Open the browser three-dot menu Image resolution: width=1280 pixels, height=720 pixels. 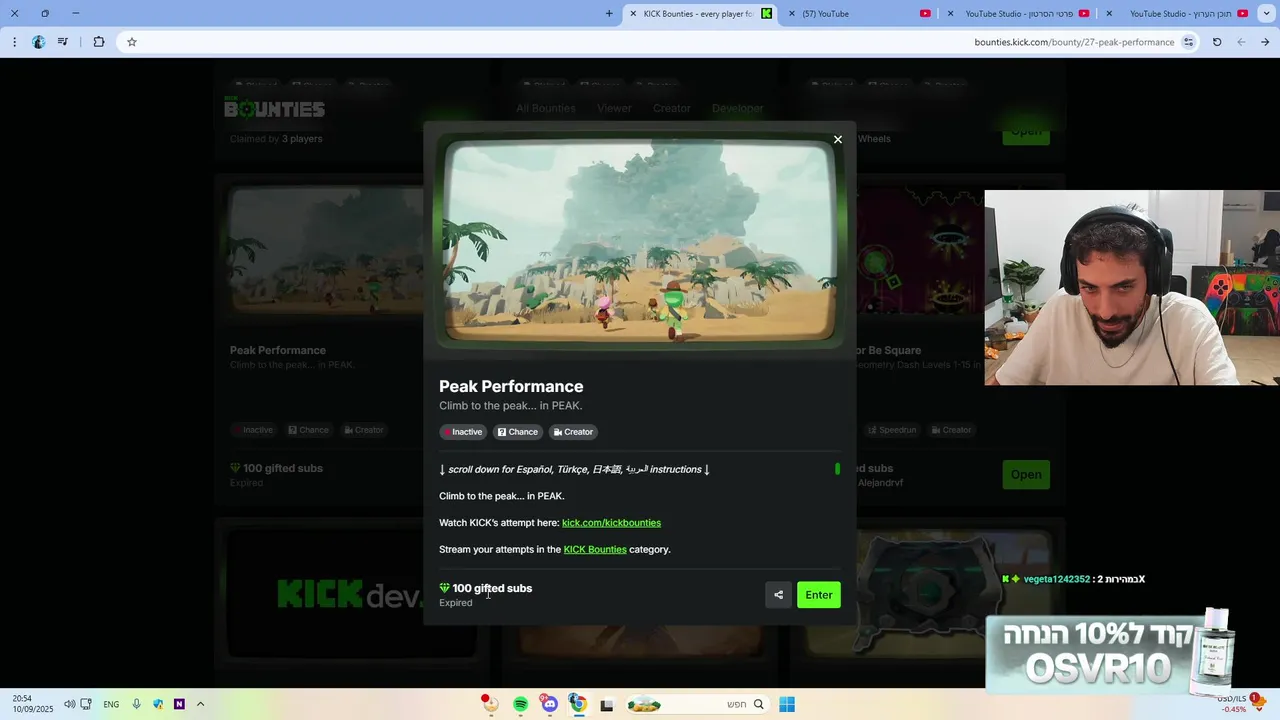(x=14, y=42)
